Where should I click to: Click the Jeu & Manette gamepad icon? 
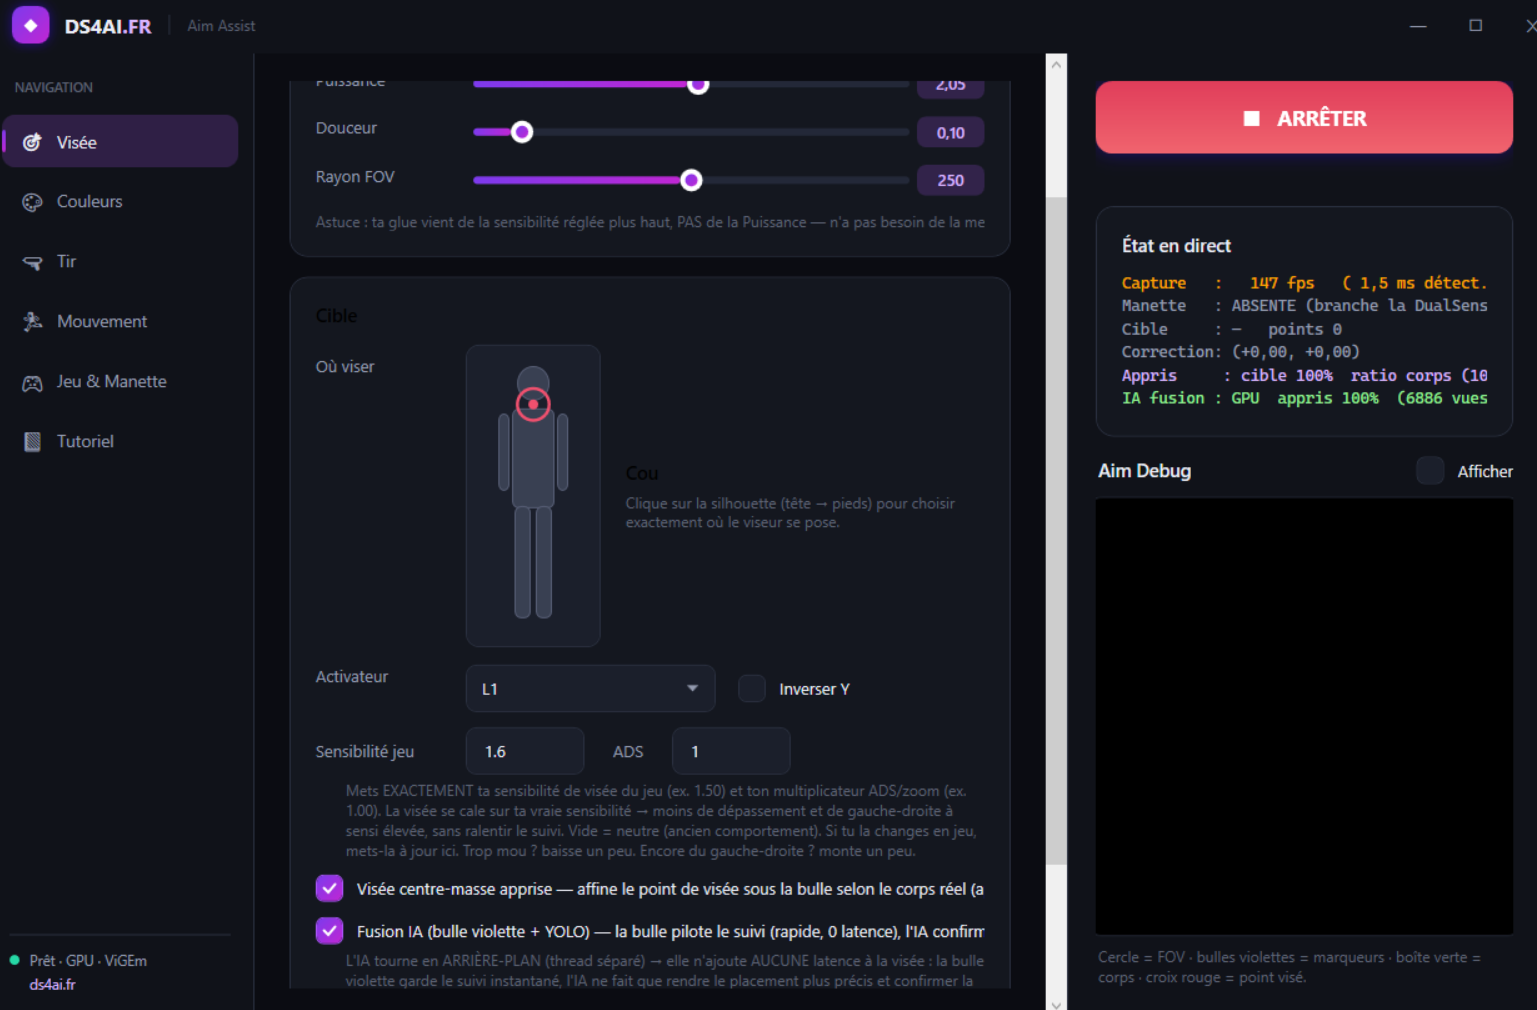pyautogui.click(x=32, y=382)
